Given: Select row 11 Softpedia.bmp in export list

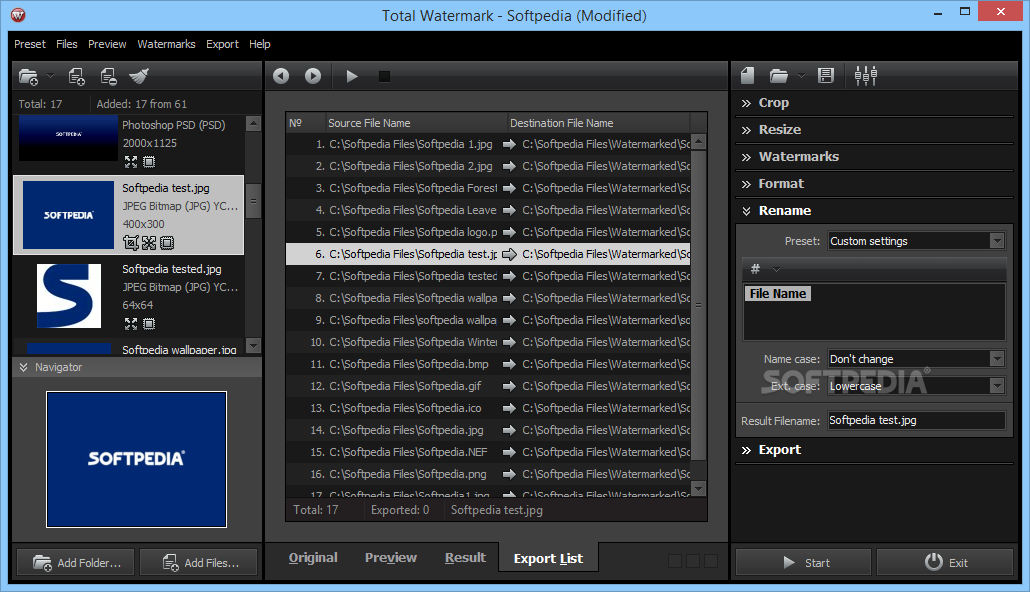Looking at the screenshot, I should (488, 364).
